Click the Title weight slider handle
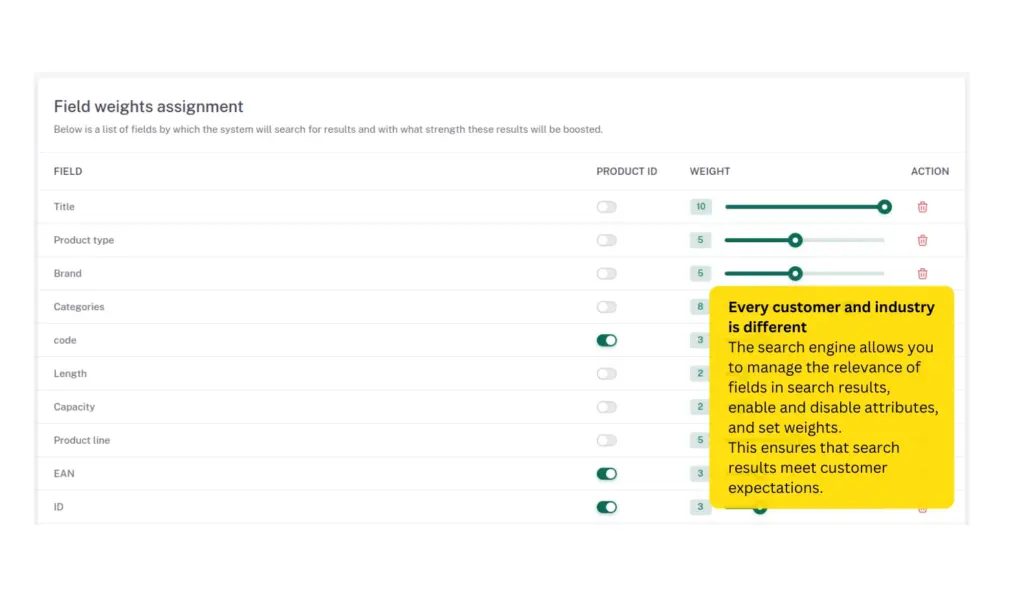 click(x=884, y=207)
